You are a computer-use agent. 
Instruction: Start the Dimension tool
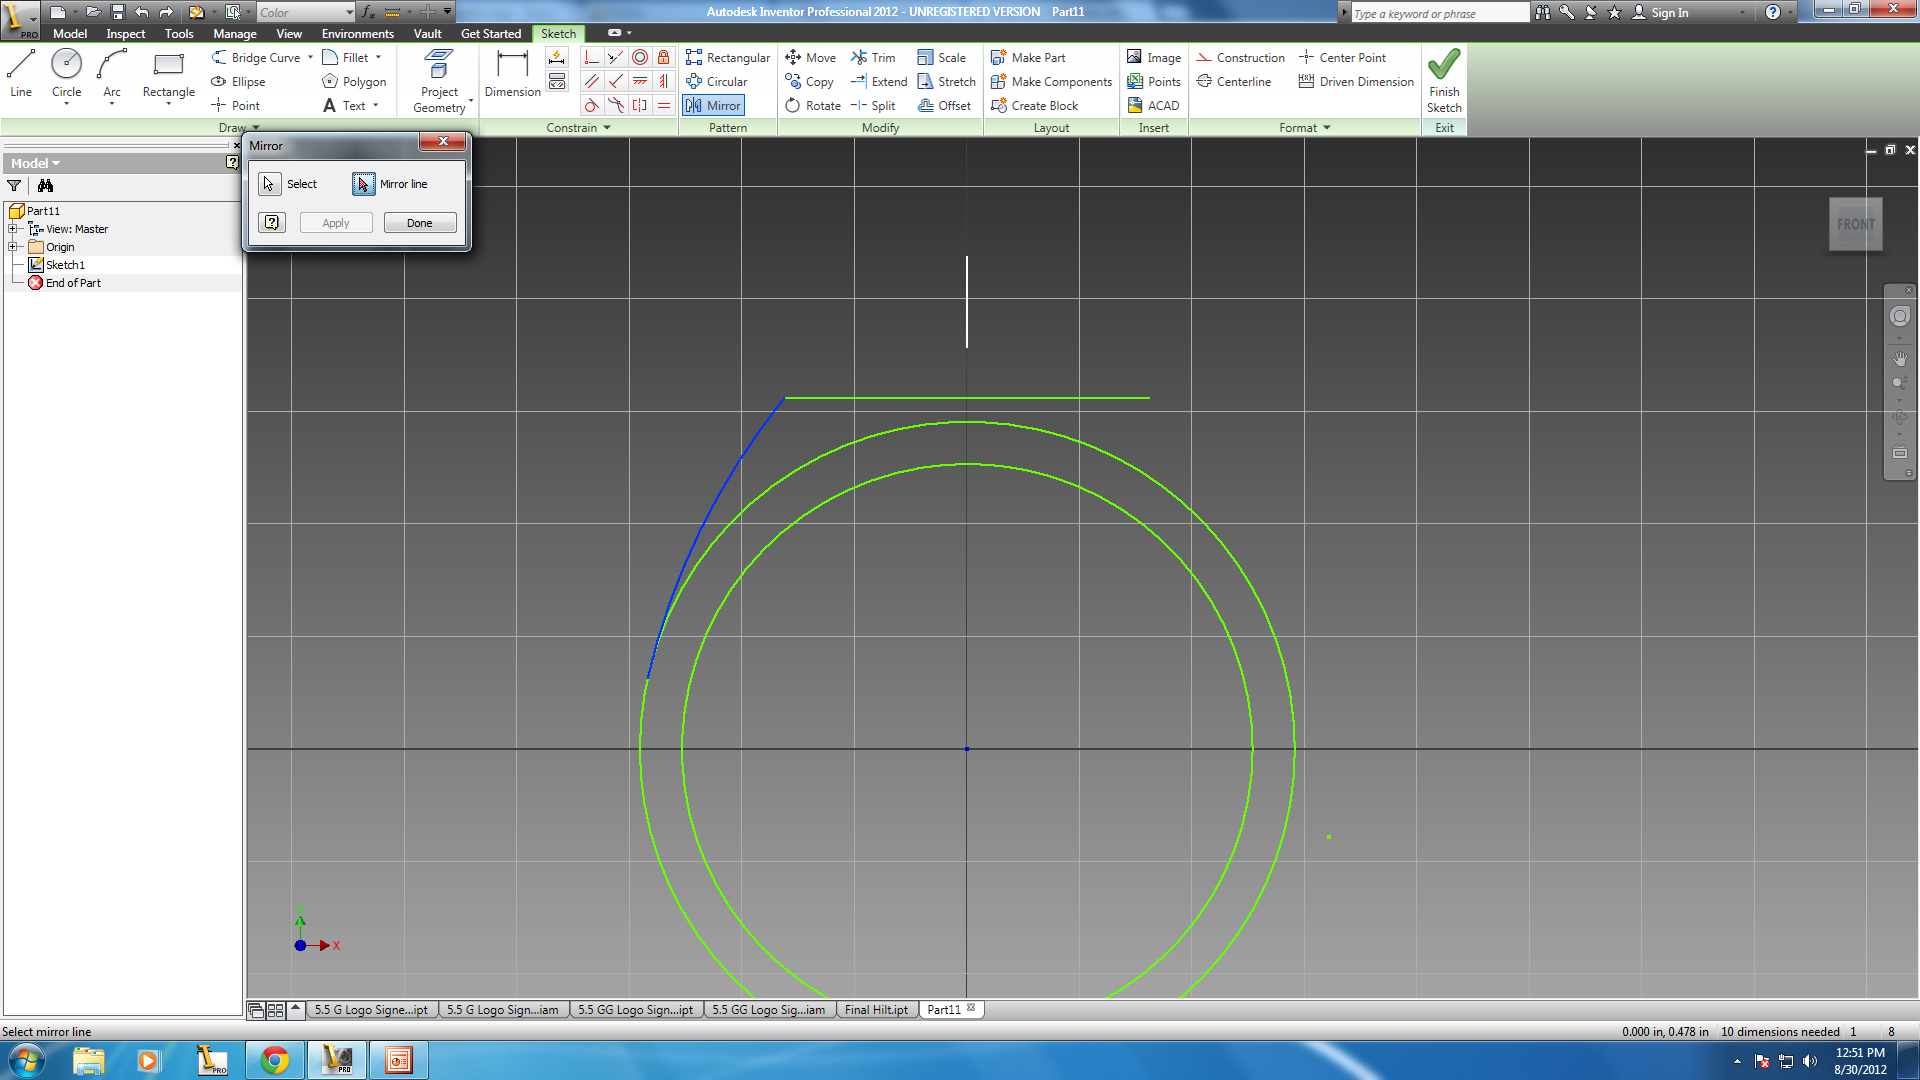click(512, 73)
